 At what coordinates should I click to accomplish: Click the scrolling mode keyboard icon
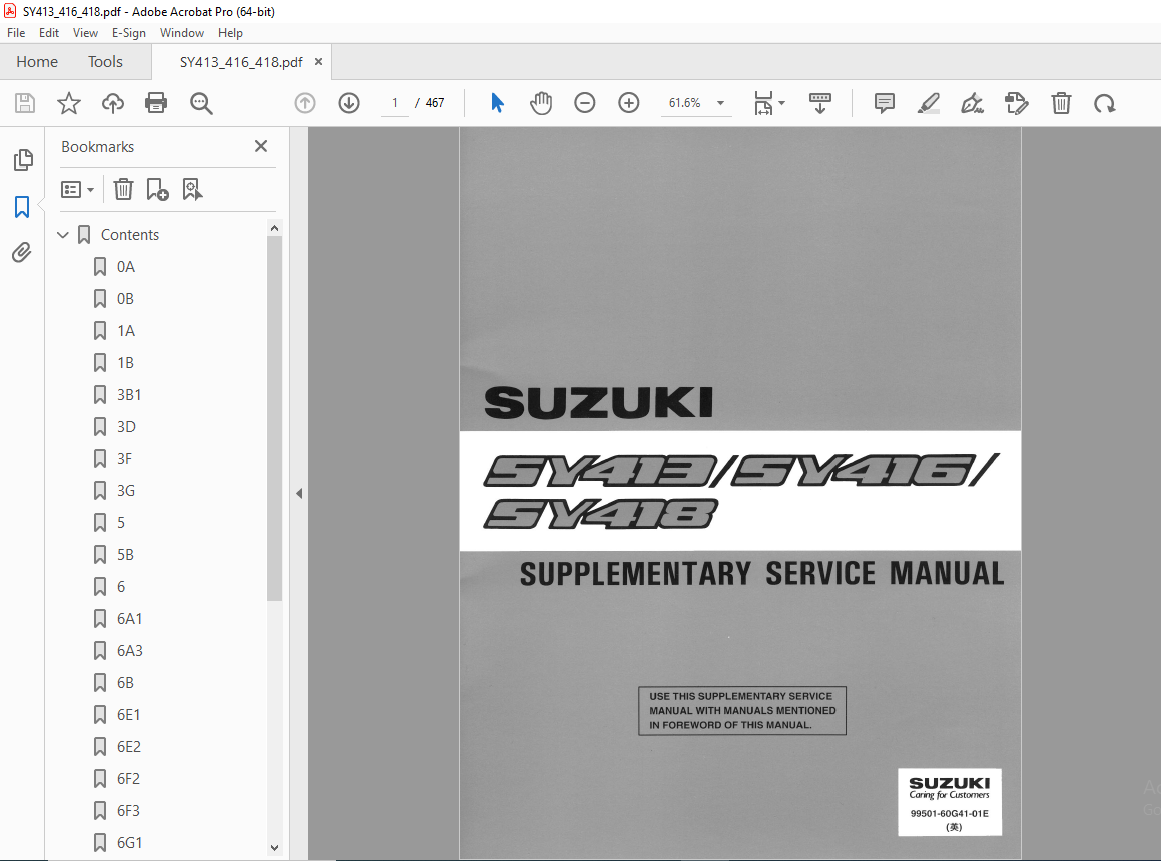(820, 103)
